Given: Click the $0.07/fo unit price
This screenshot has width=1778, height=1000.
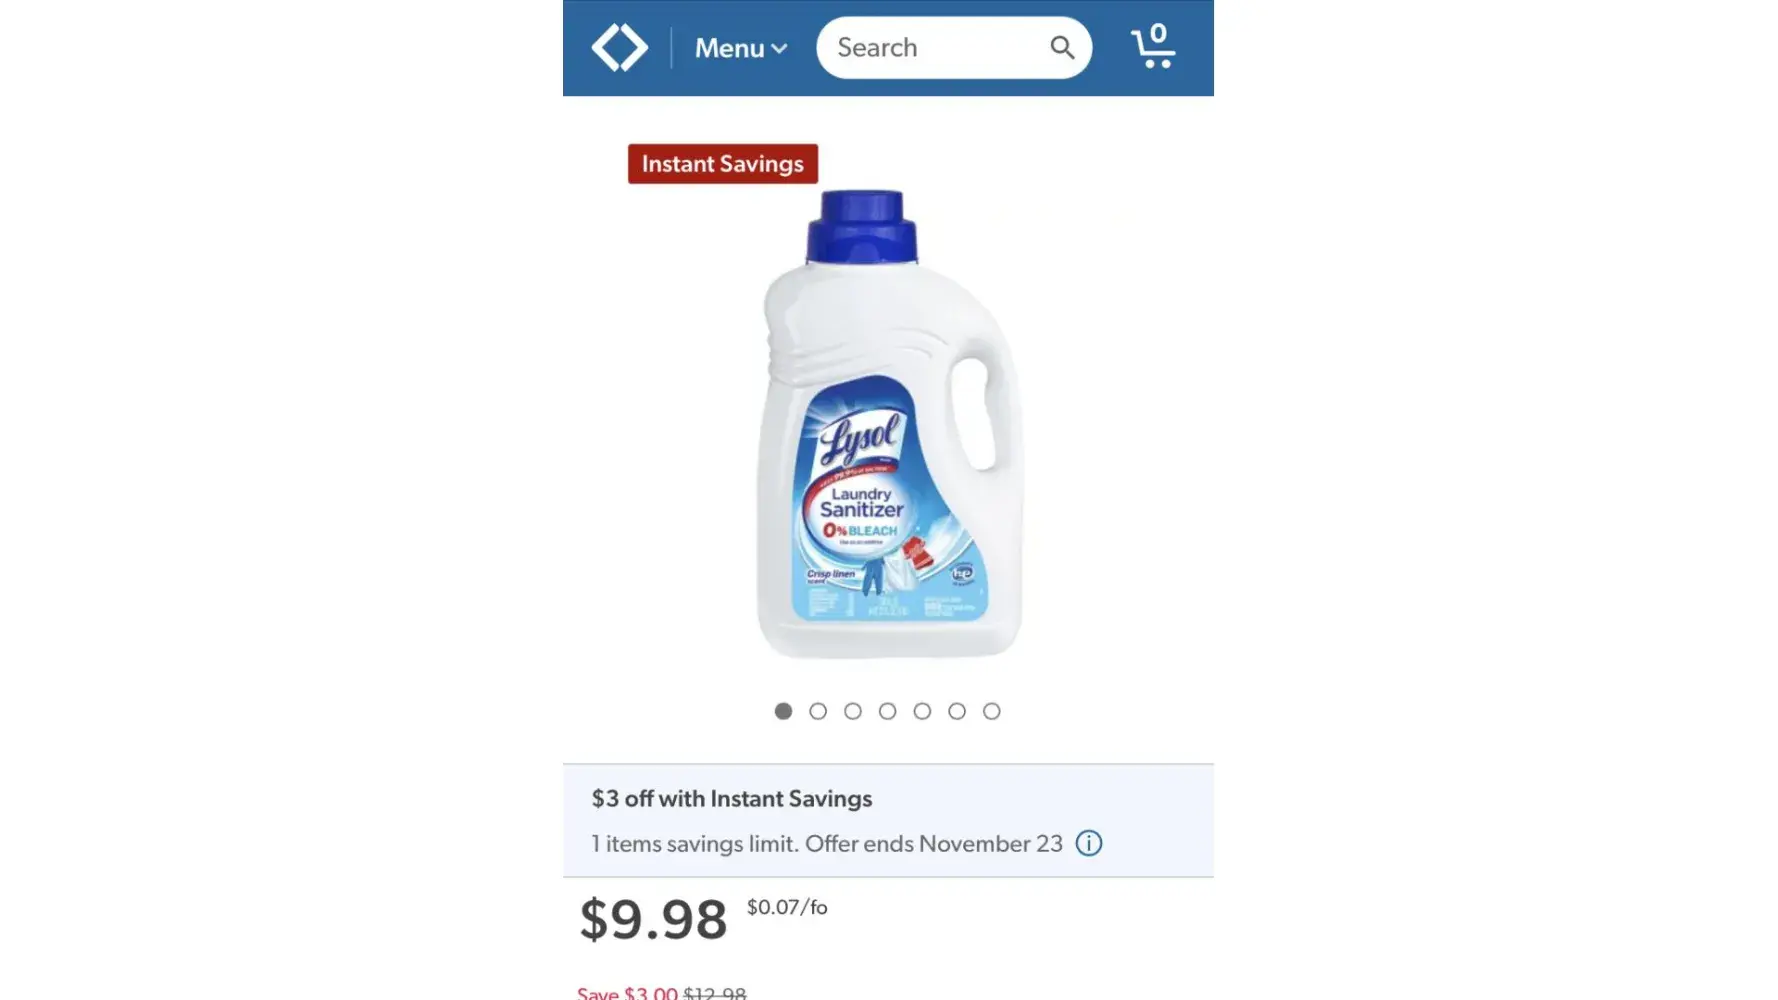Looking at the screenshot, I should pos(787,907).
